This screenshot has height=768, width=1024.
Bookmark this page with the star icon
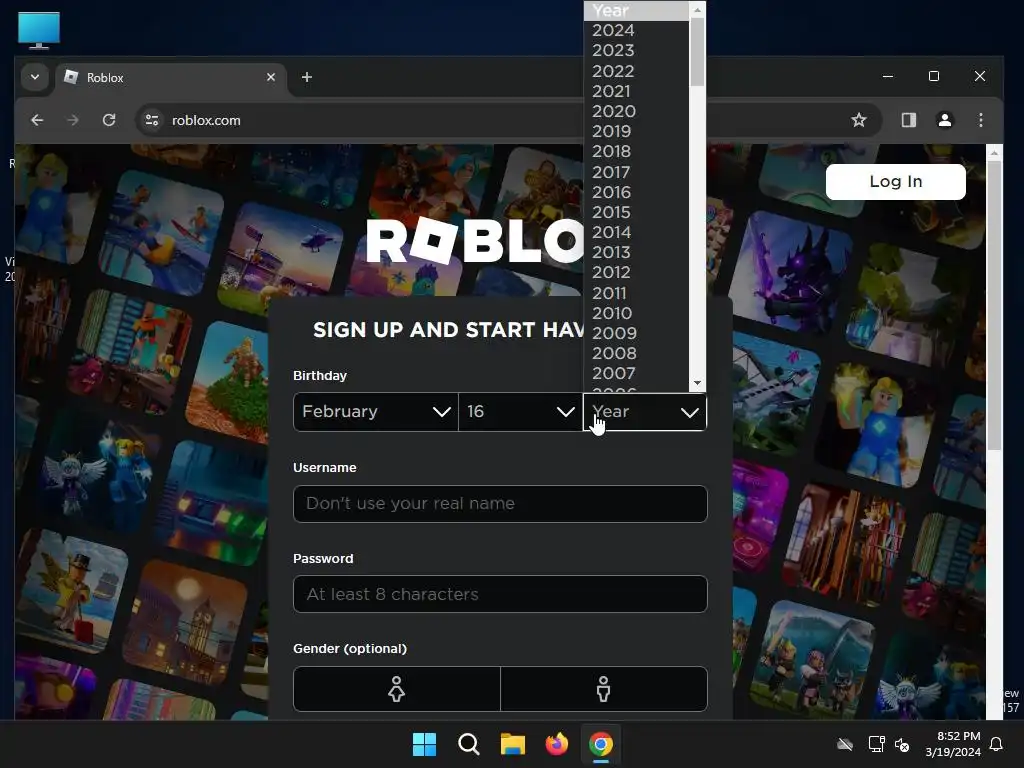(x=859, y=120)
